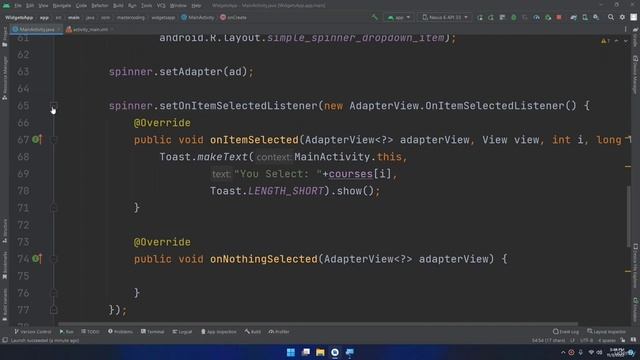This screenshot has height=360, width=640.
Task: Click the onCreate breadcrumb
Action: (233, 18)
